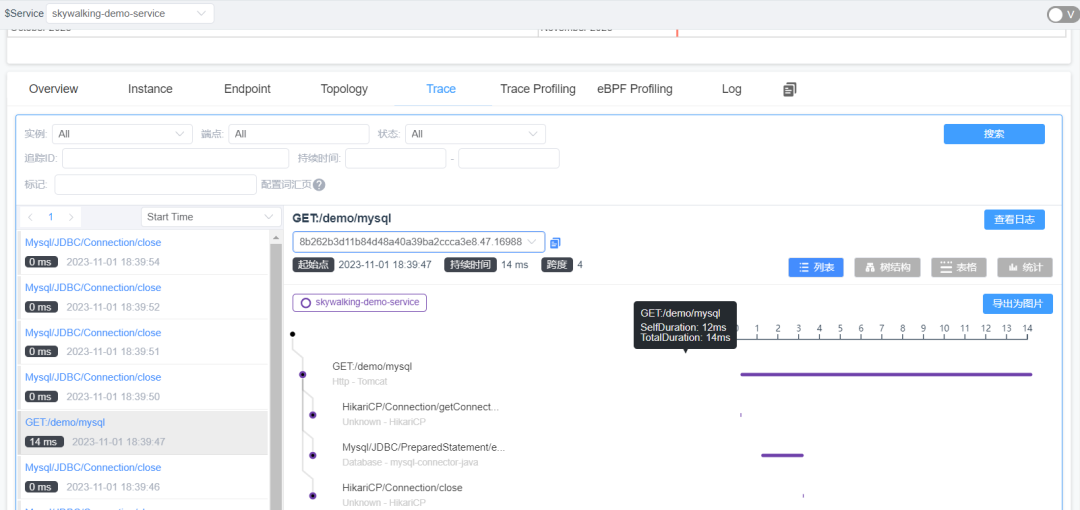Select the 表格 table view button
This screenshot has width=1080, height=510.
pos(959,267)
